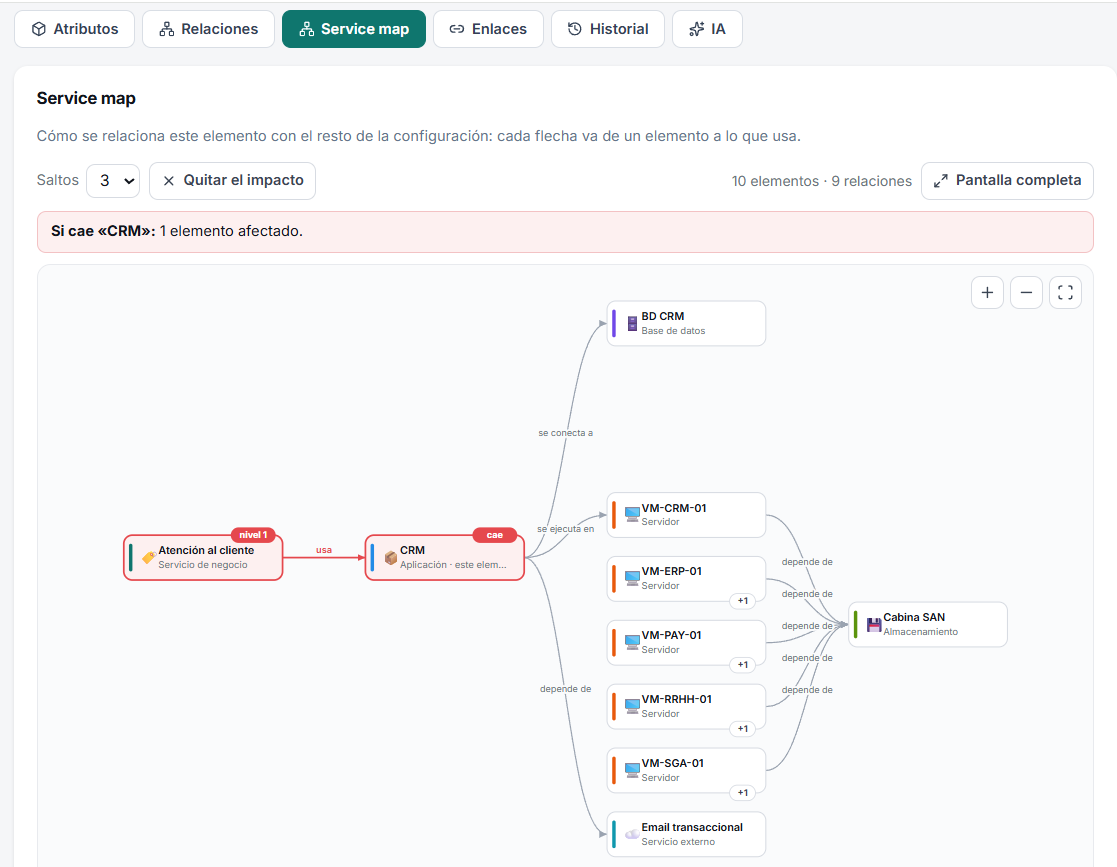Fit the map to view icon
The image size is (1117, 867).
coord(1066,293)
